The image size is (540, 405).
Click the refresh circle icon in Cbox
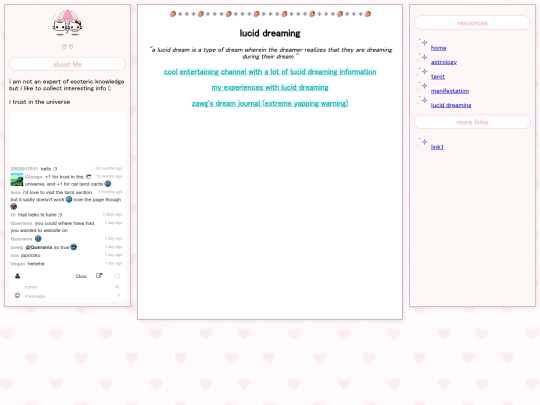117,276
